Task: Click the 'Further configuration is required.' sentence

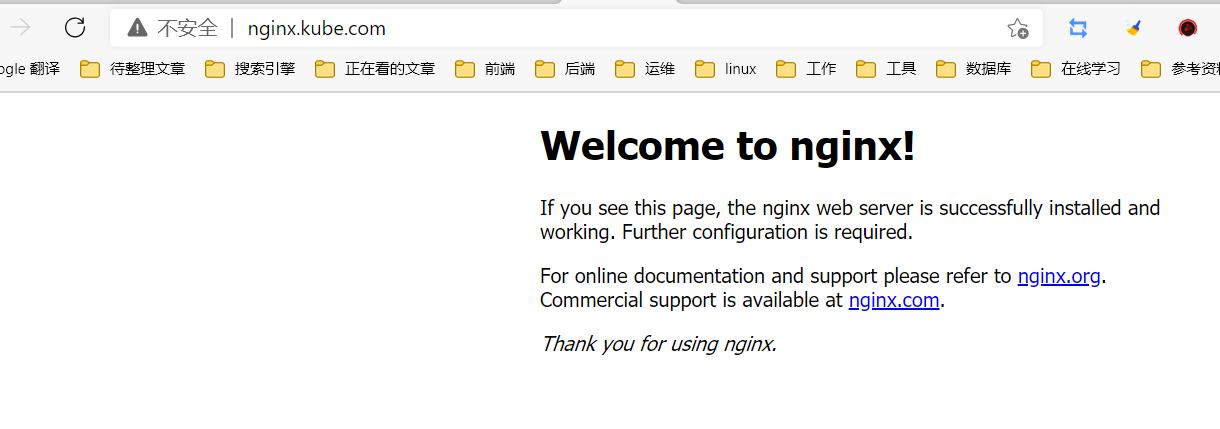Action: click(x=768, y=232)
